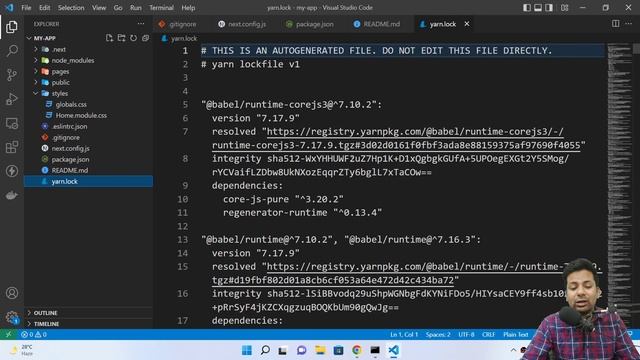Open the Go menu
640x360 pixels.
tap(118, 7)
